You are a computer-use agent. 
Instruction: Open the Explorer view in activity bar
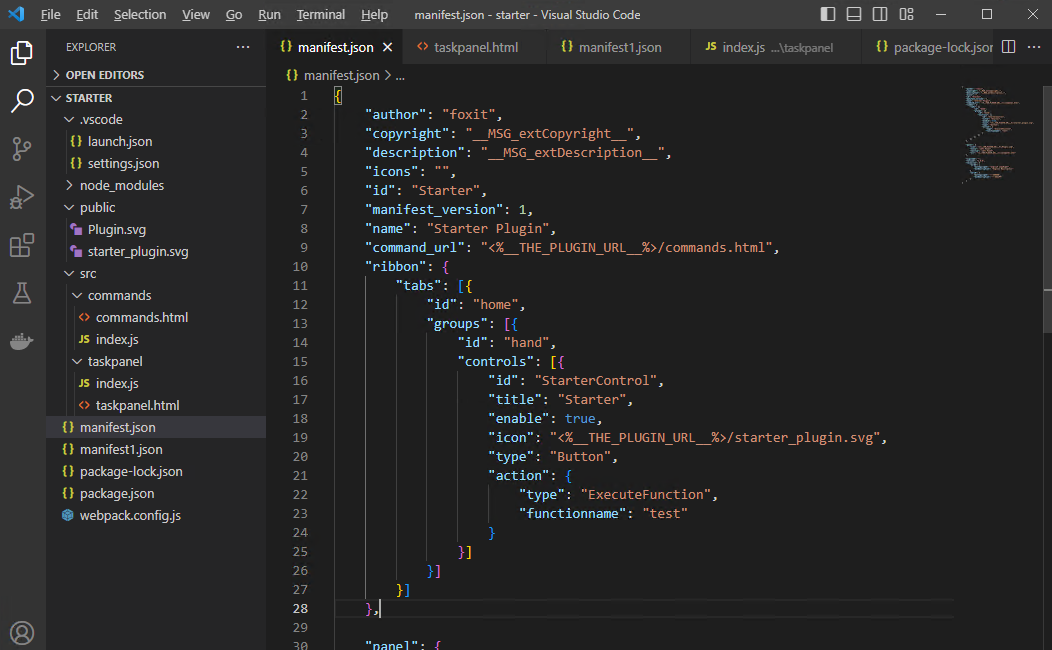tap(21, 53)
